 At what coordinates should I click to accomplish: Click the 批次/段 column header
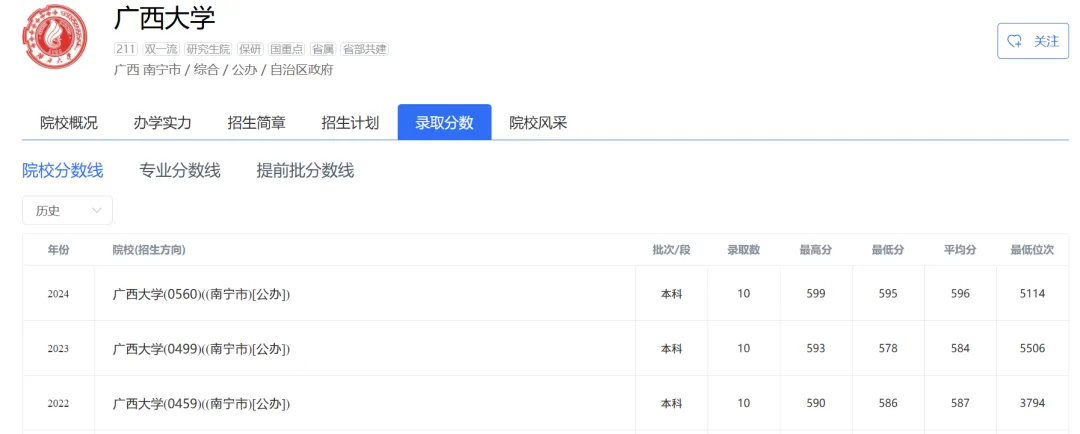coord(672,250)
